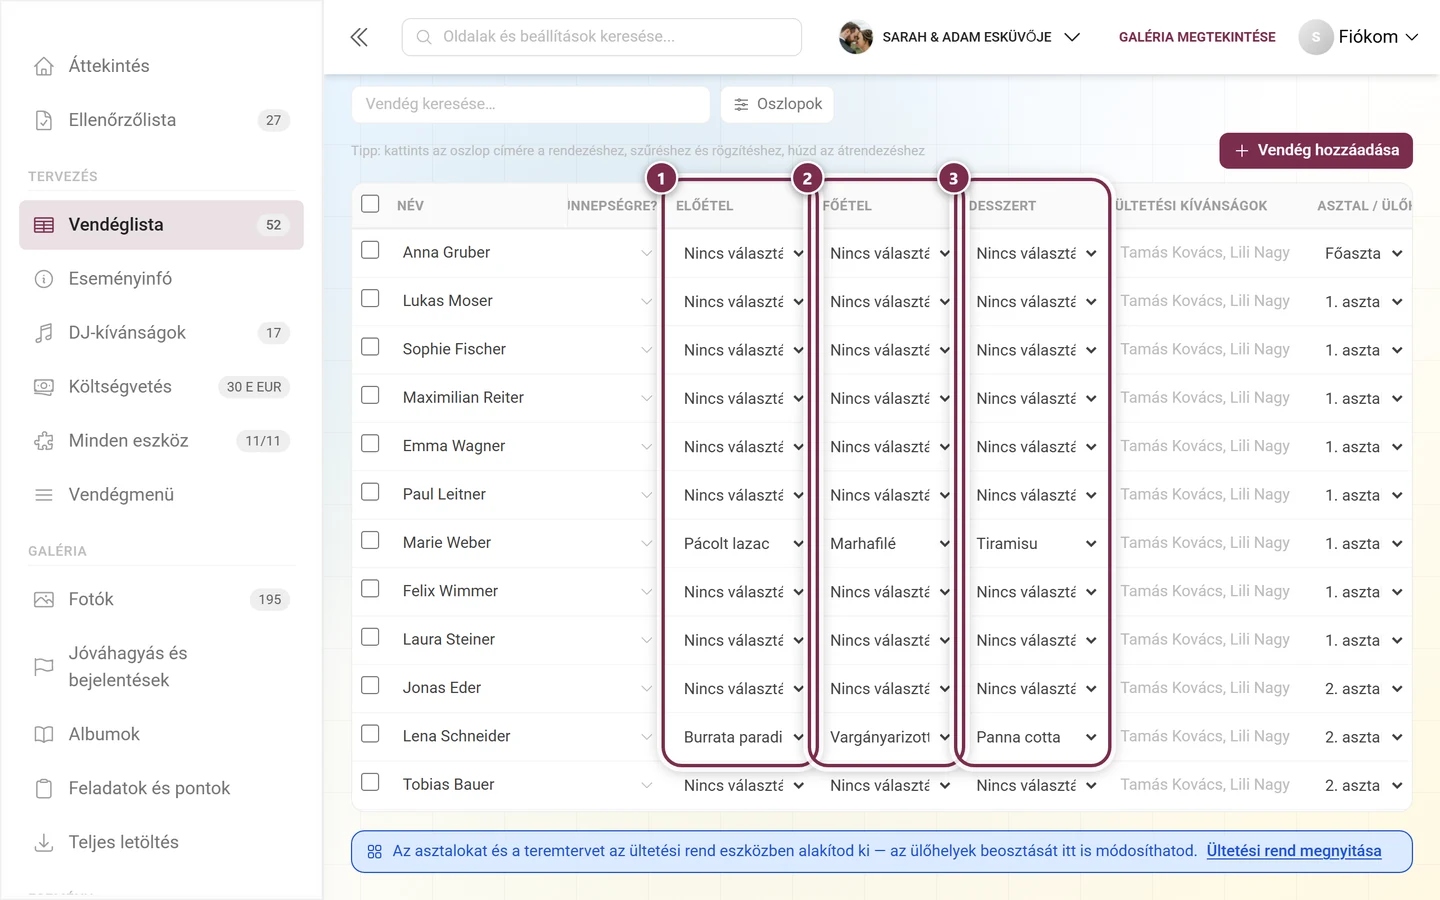Select Lena Schneider's row checkbox

370,734
